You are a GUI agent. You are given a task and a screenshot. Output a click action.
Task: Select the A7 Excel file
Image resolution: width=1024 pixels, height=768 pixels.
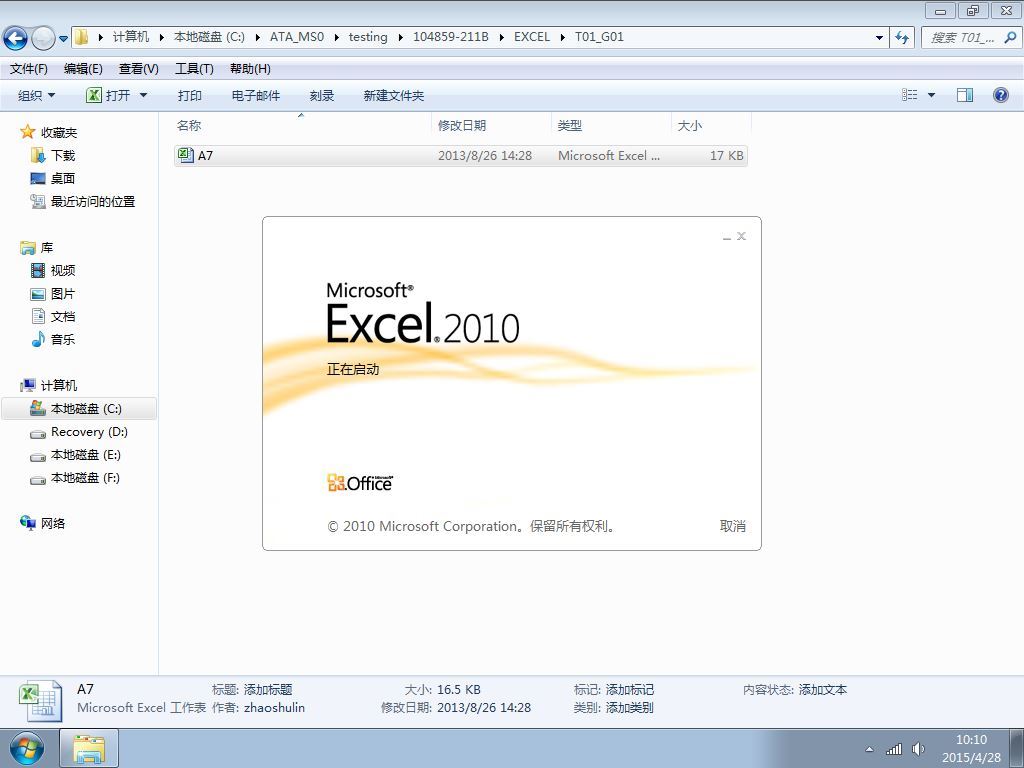(460, 155)
